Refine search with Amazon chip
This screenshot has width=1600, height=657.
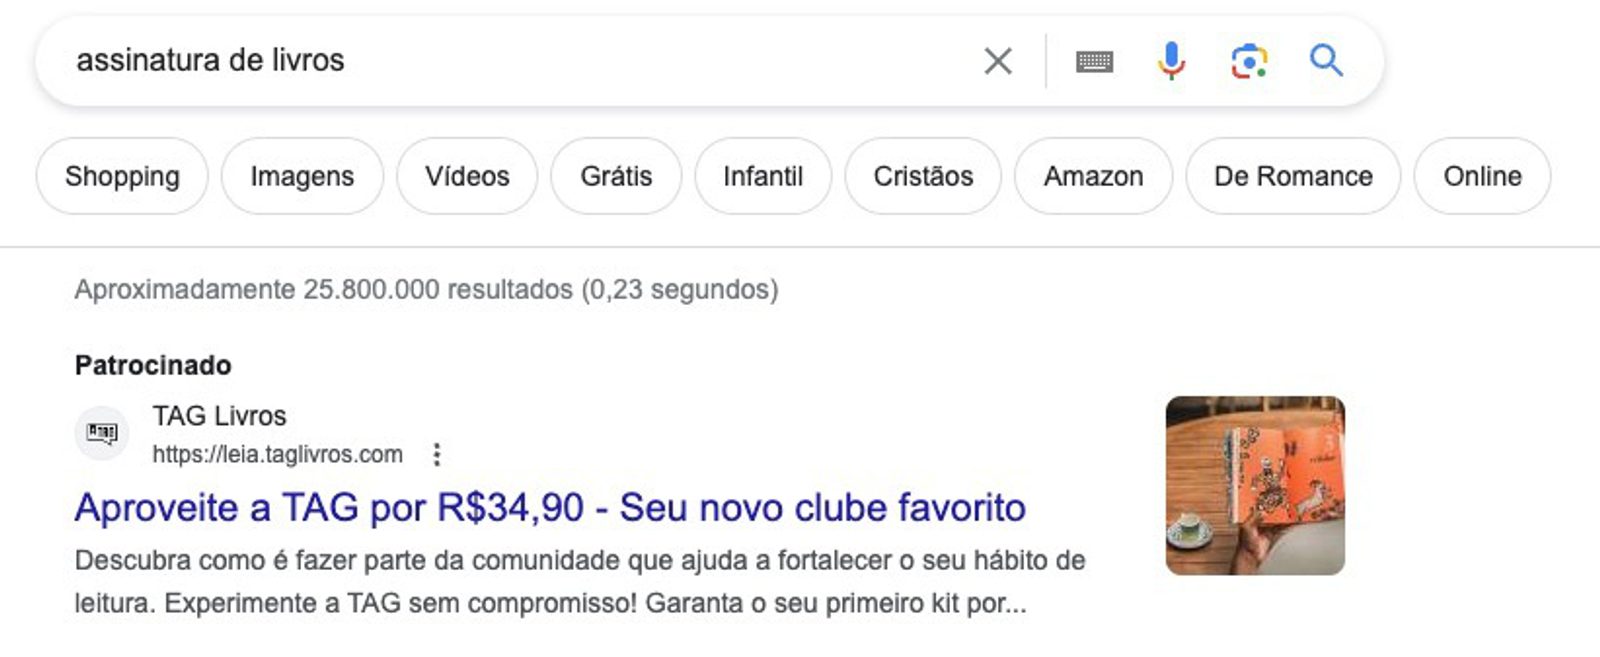[x=1093, y=176]
